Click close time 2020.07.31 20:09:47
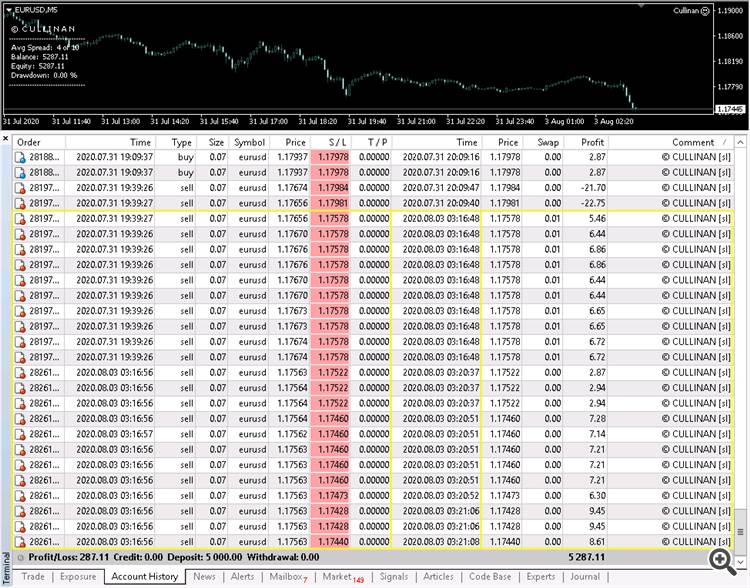This screenshot has height=588, width=750. pos(441,188)
